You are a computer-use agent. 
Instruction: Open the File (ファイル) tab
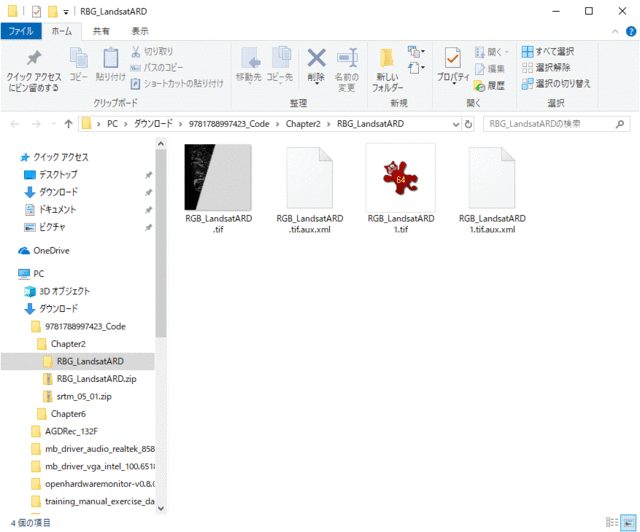21,31
